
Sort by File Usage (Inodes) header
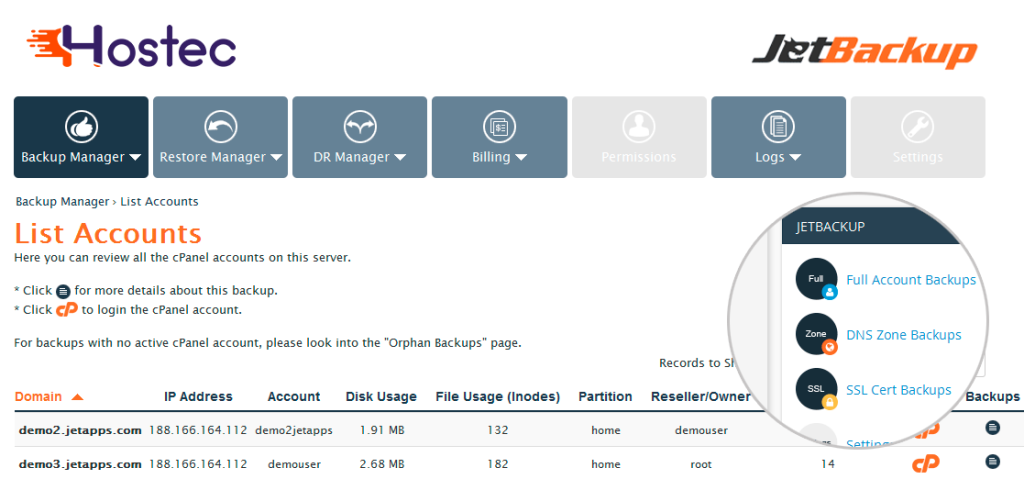point(498,397)
